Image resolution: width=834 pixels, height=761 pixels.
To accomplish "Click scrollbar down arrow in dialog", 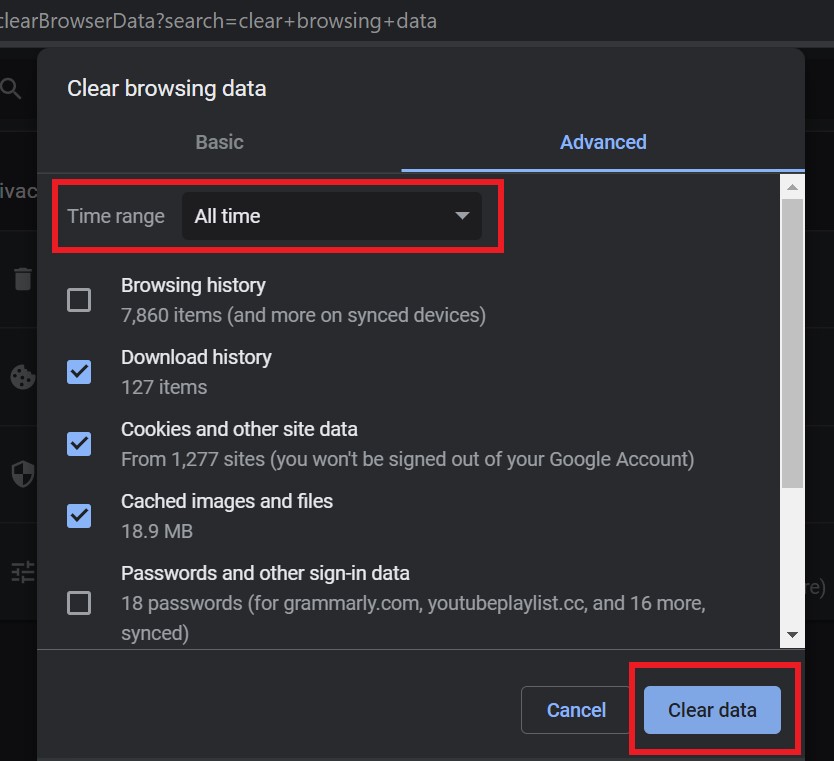I will point(792,635).
